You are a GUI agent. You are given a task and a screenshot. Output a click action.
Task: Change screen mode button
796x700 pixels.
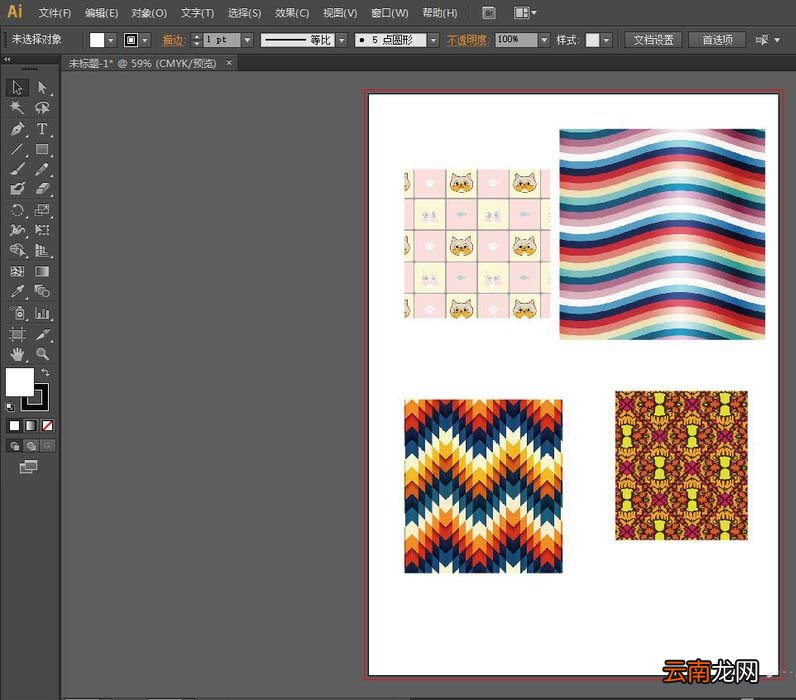point(28,466)
